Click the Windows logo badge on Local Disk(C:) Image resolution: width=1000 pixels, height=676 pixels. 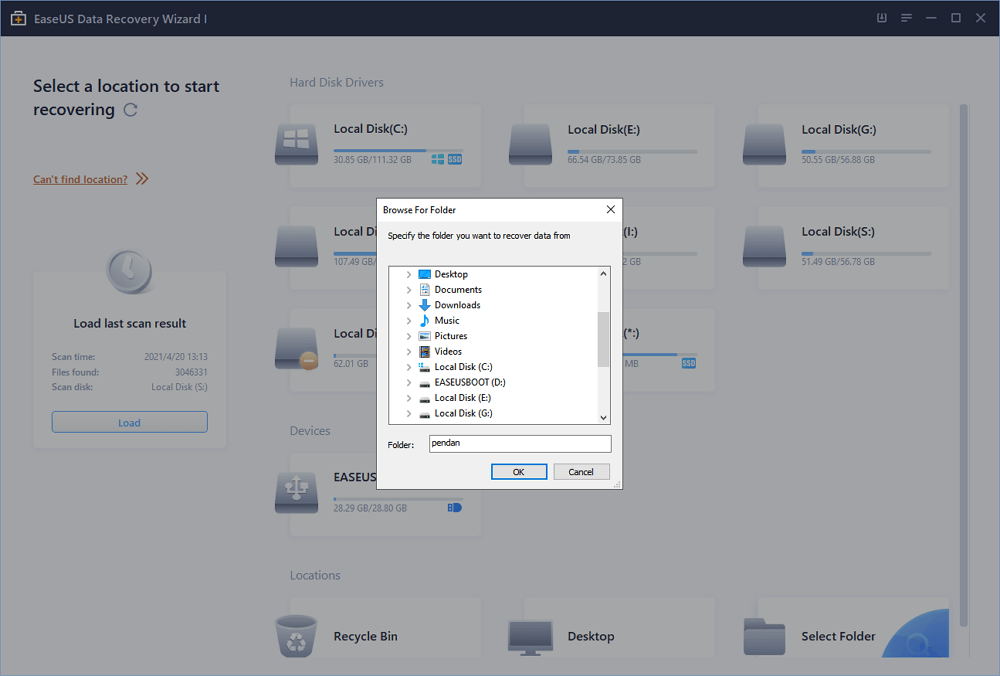(438, 159)
